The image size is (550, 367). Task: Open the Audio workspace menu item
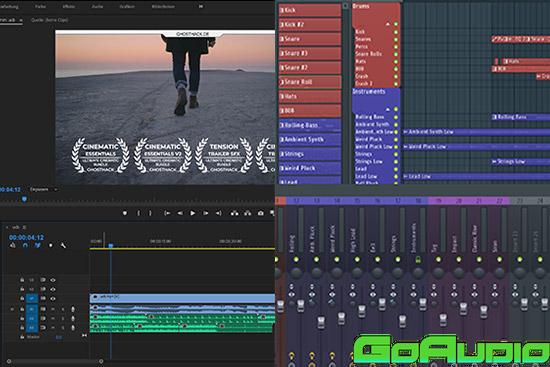(x=98, y=6)
